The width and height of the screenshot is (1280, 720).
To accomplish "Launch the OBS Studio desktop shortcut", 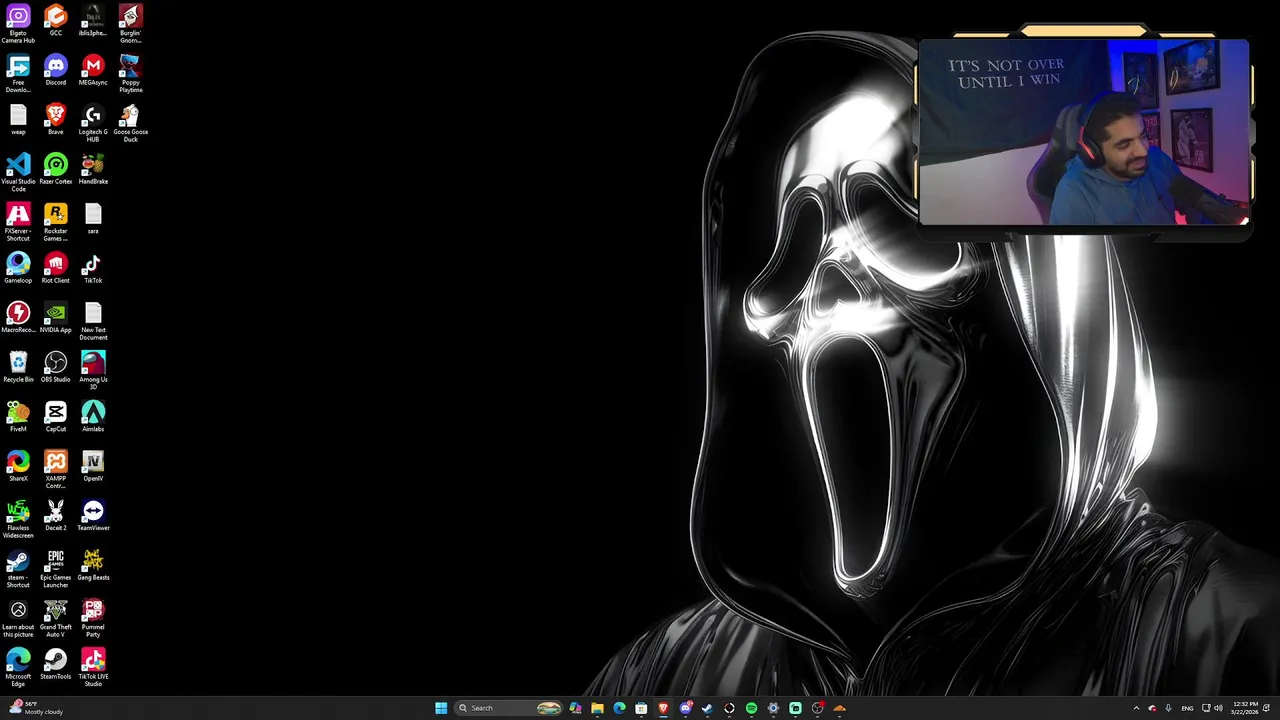I will click(56, 368).
